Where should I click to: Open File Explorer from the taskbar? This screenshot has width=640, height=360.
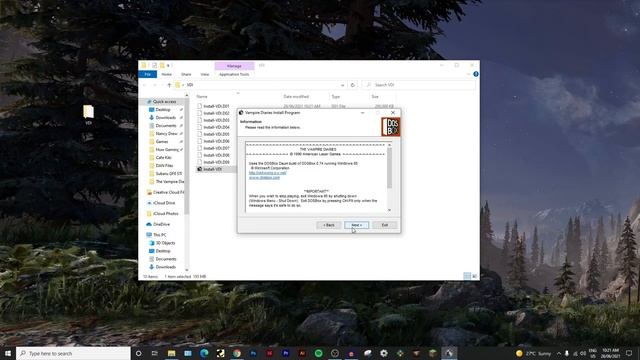point(171,353)
